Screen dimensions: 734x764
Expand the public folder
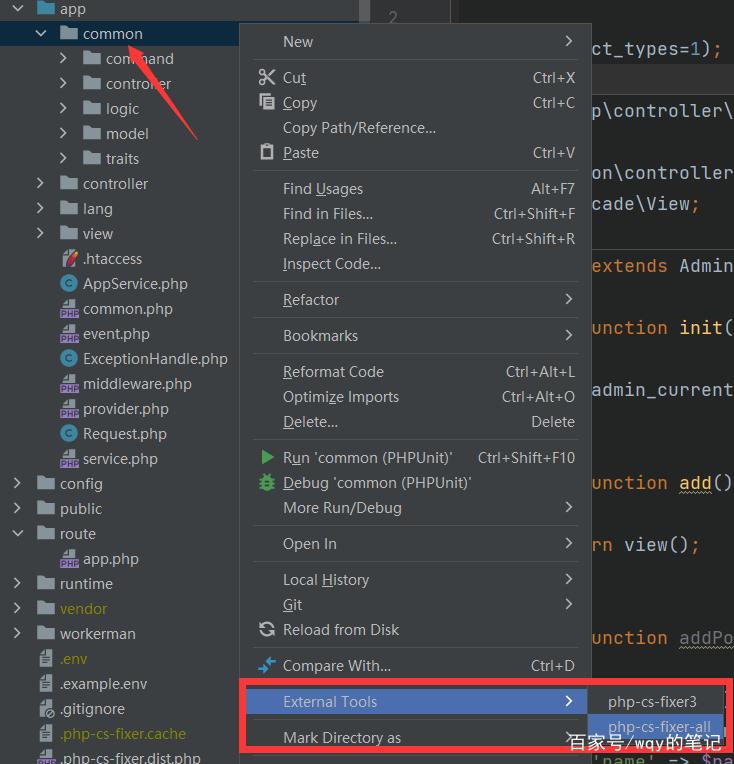pyautogui.click(x=17, y=508)
